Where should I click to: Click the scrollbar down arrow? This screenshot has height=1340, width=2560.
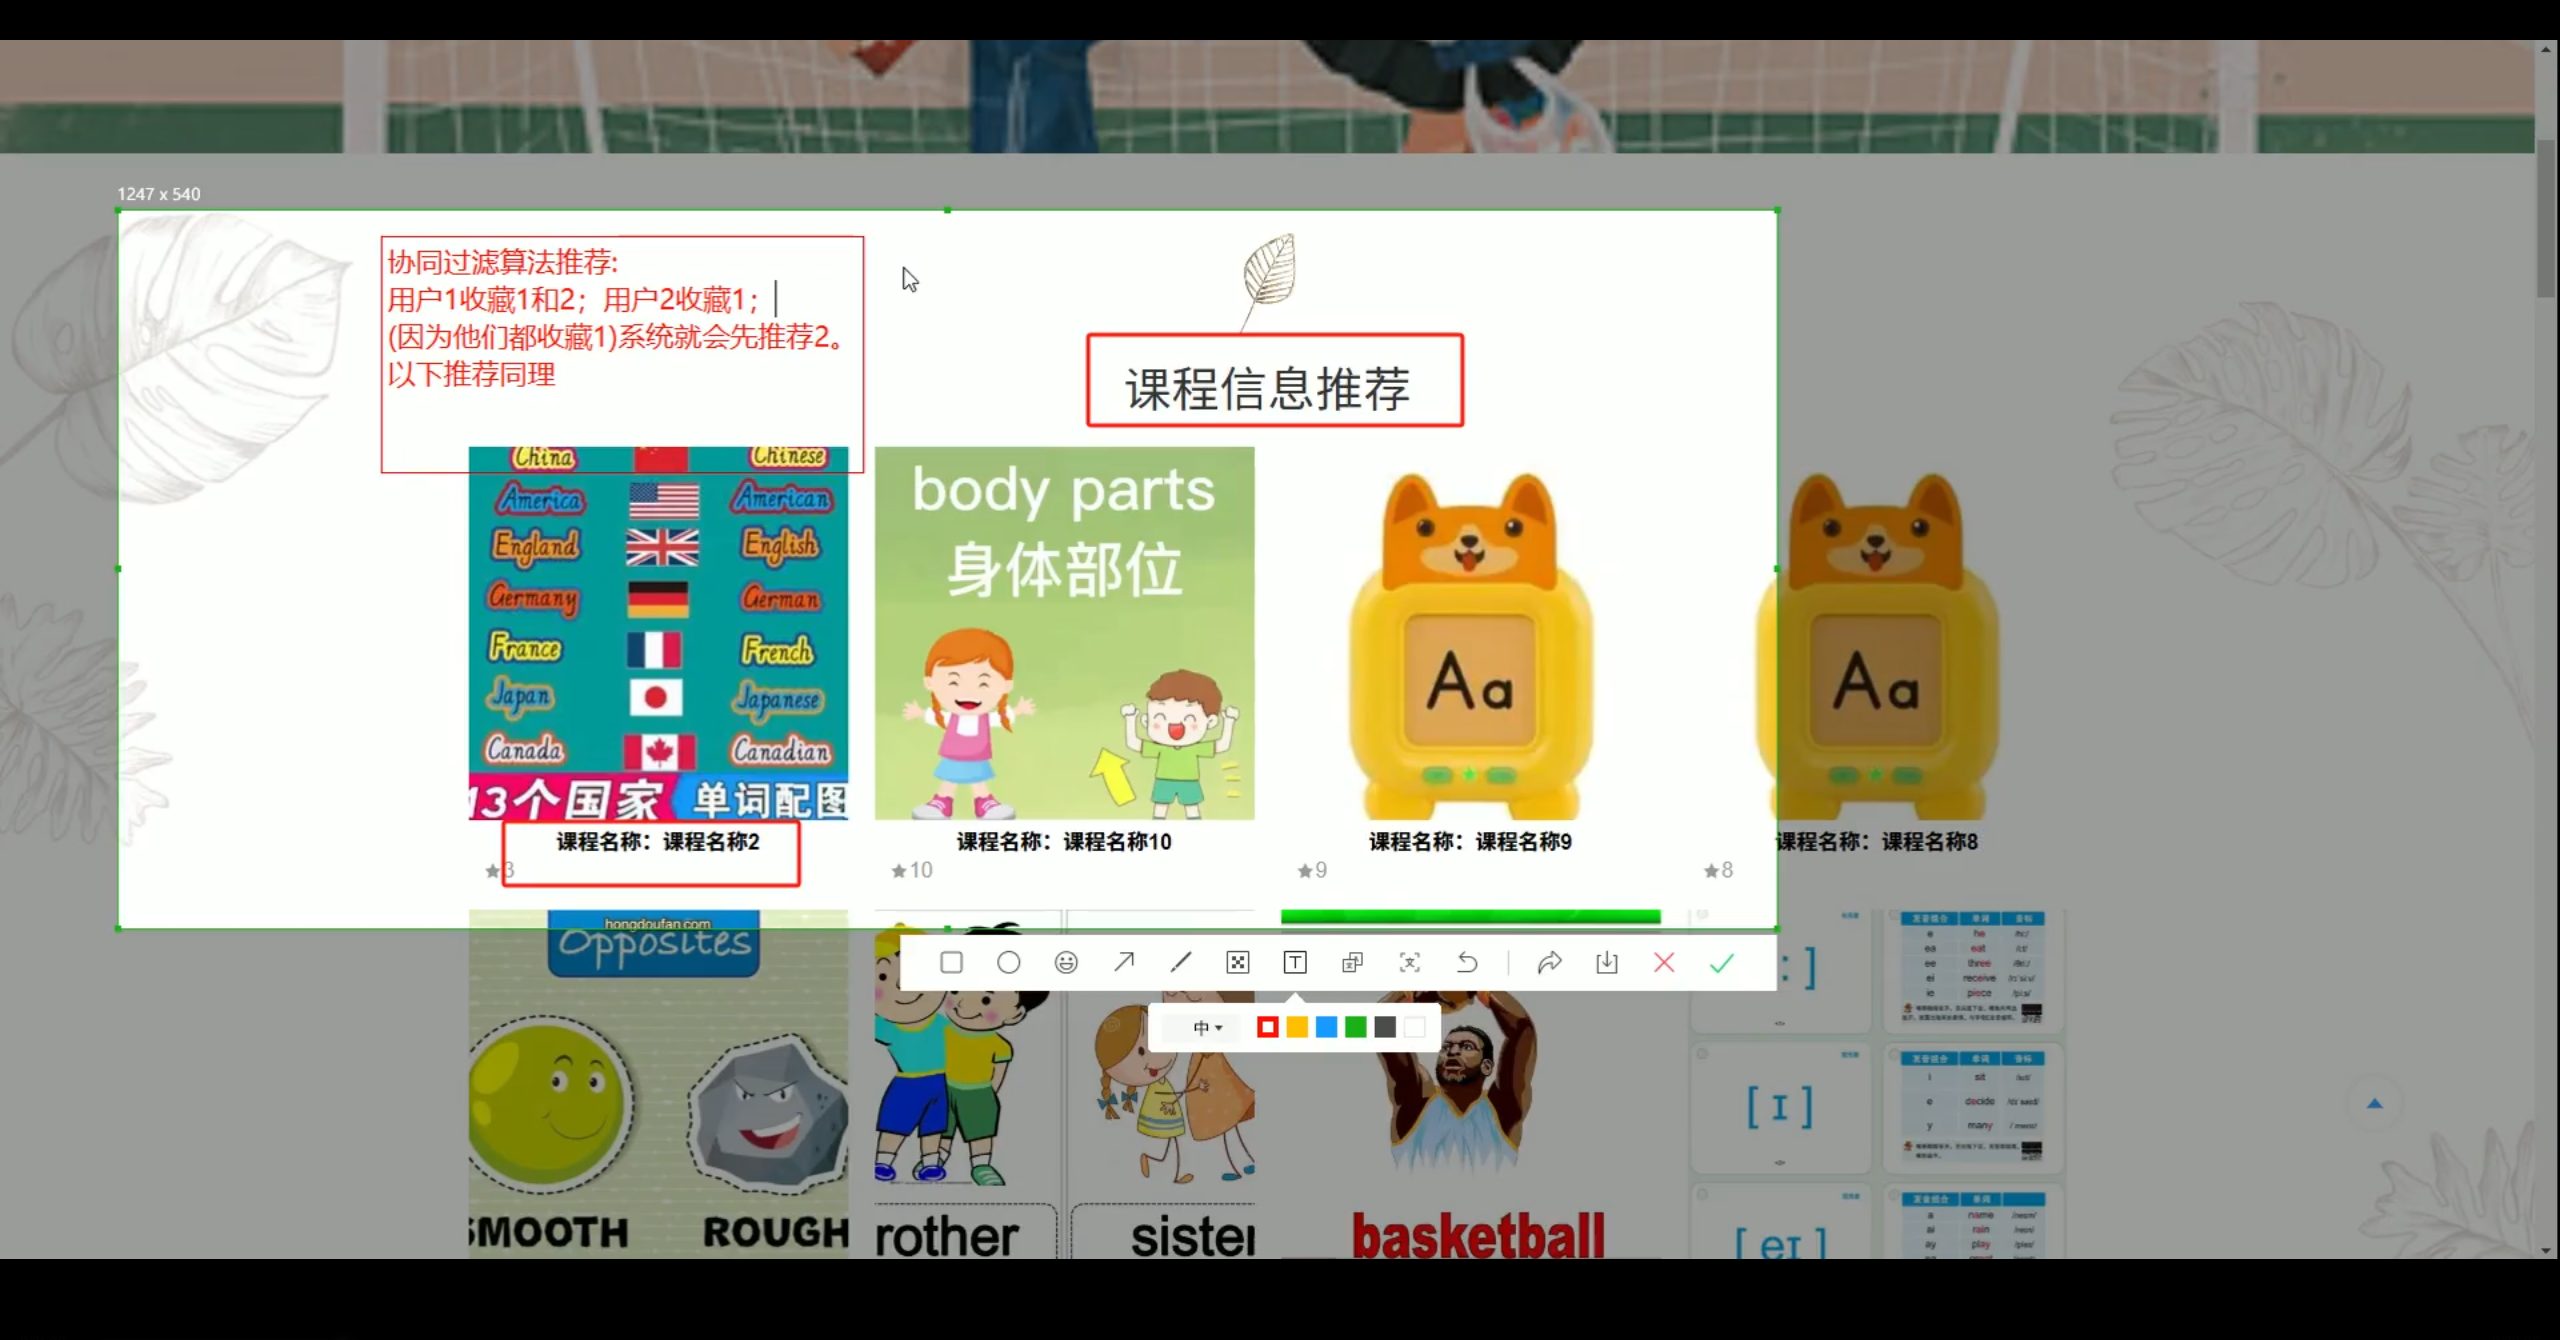(x=2546, y=1250)
